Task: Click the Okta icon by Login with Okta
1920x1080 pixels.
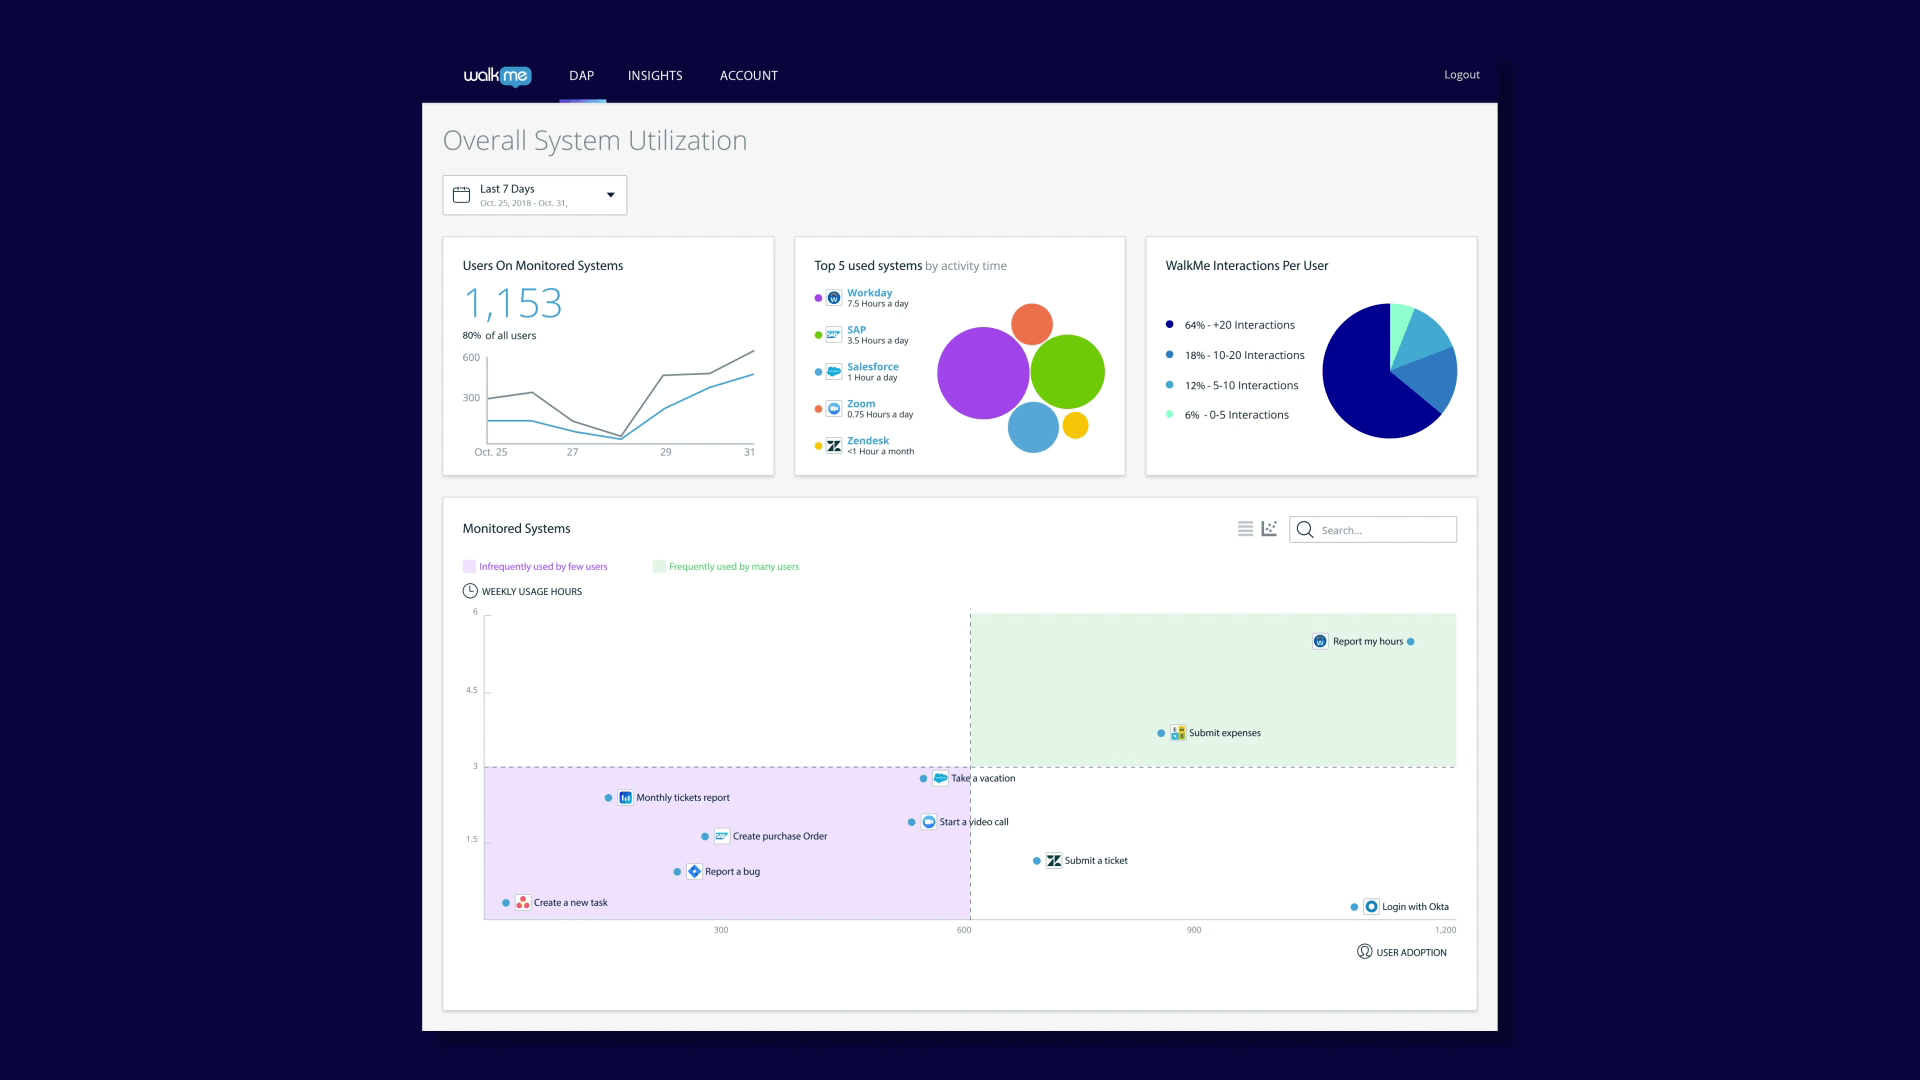Action: coord(1371,907)
